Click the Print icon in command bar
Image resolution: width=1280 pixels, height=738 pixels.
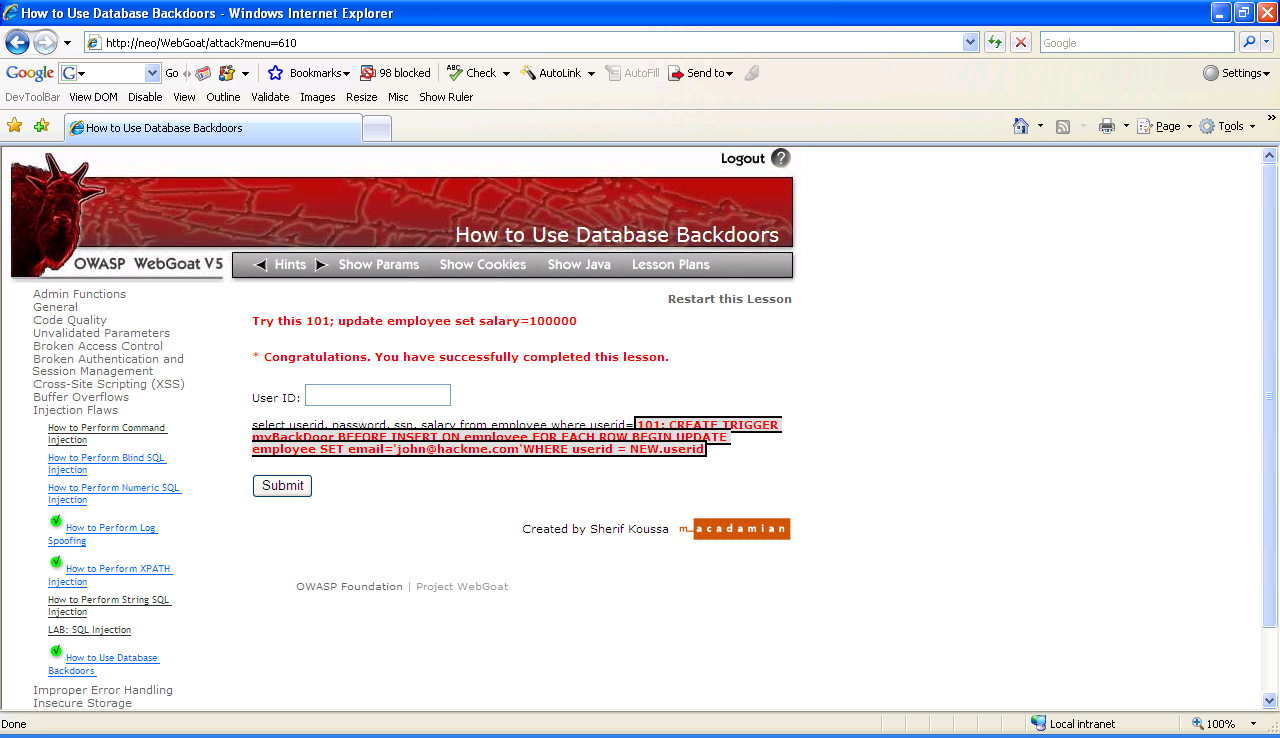point(1106,126)
